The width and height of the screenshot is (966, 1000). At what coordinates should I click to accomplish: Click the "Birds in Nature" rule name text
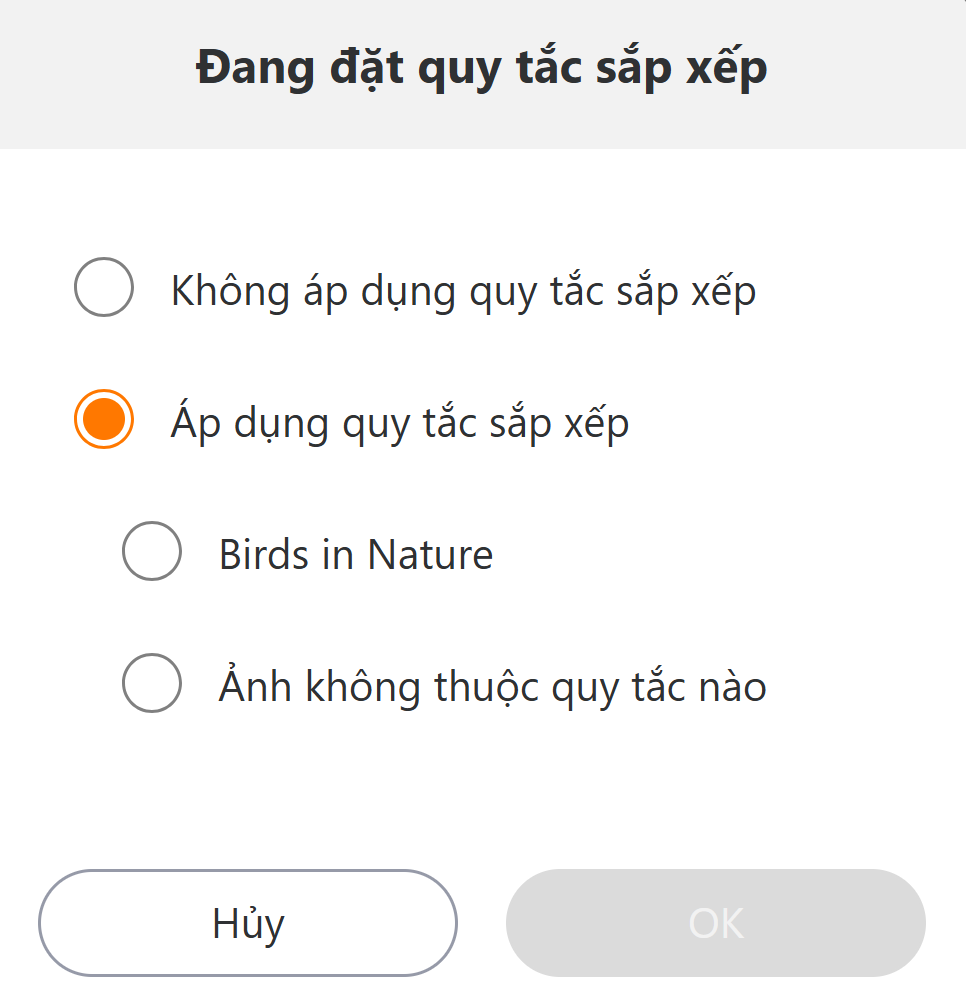tap(356, 554)
